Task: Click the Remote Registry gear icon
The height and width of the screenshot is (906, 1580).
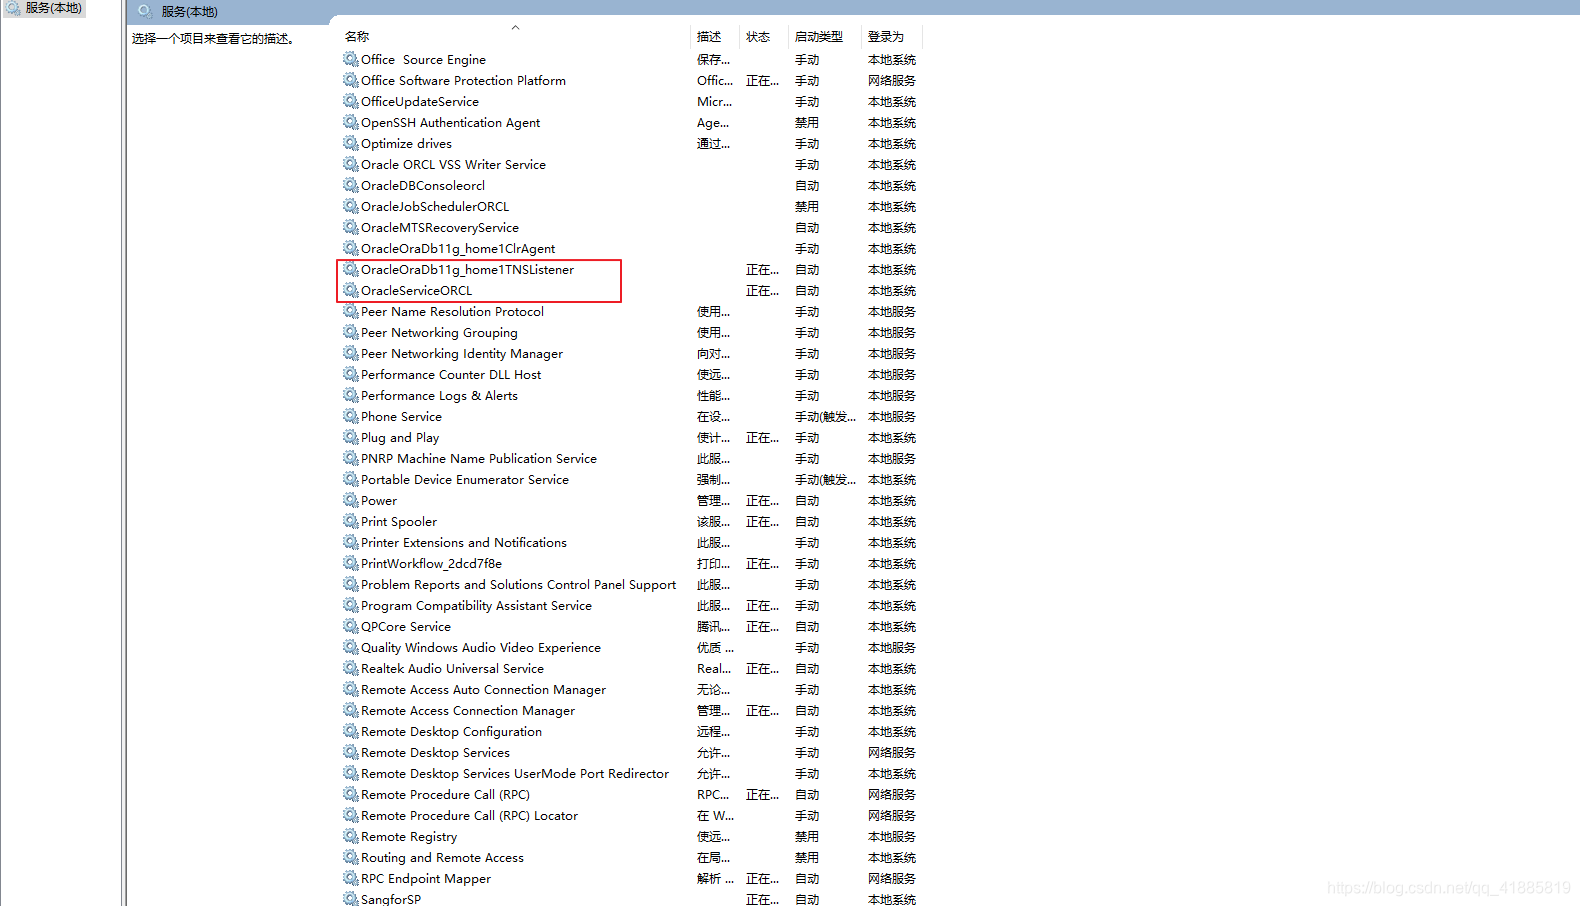Action: [x=351, y=836]
